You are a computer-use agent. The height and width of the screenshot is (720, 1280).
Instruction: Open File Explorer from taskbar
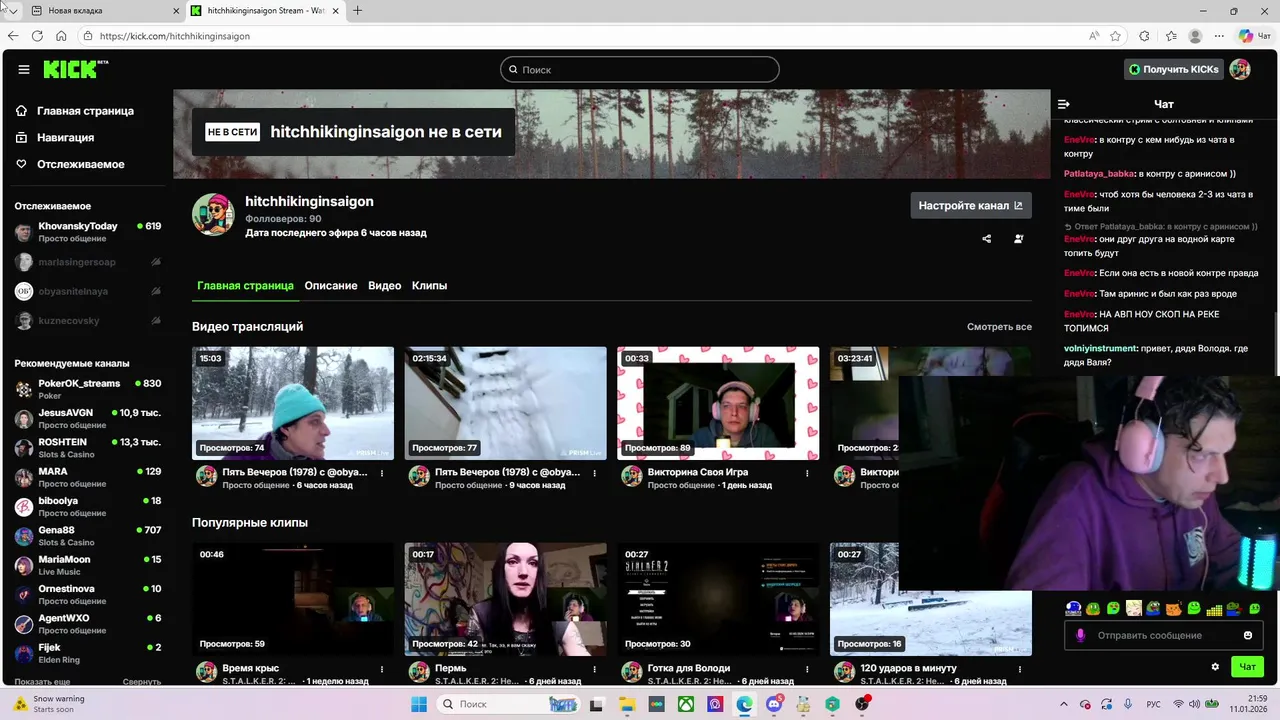click(627, 704)
